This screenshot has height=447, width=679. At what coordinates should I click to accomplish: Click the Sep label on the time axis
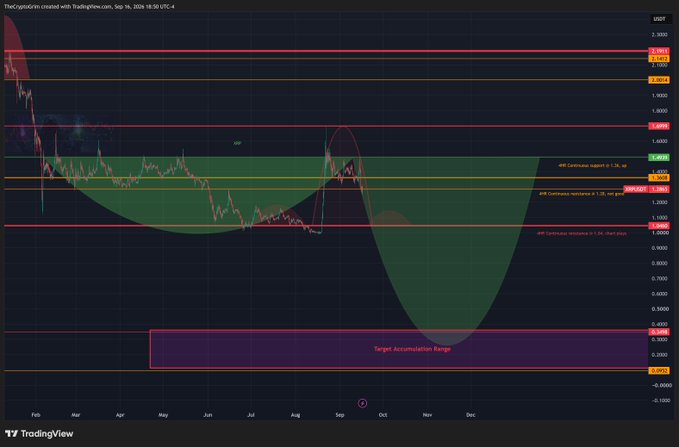click(x=340, y=415)
